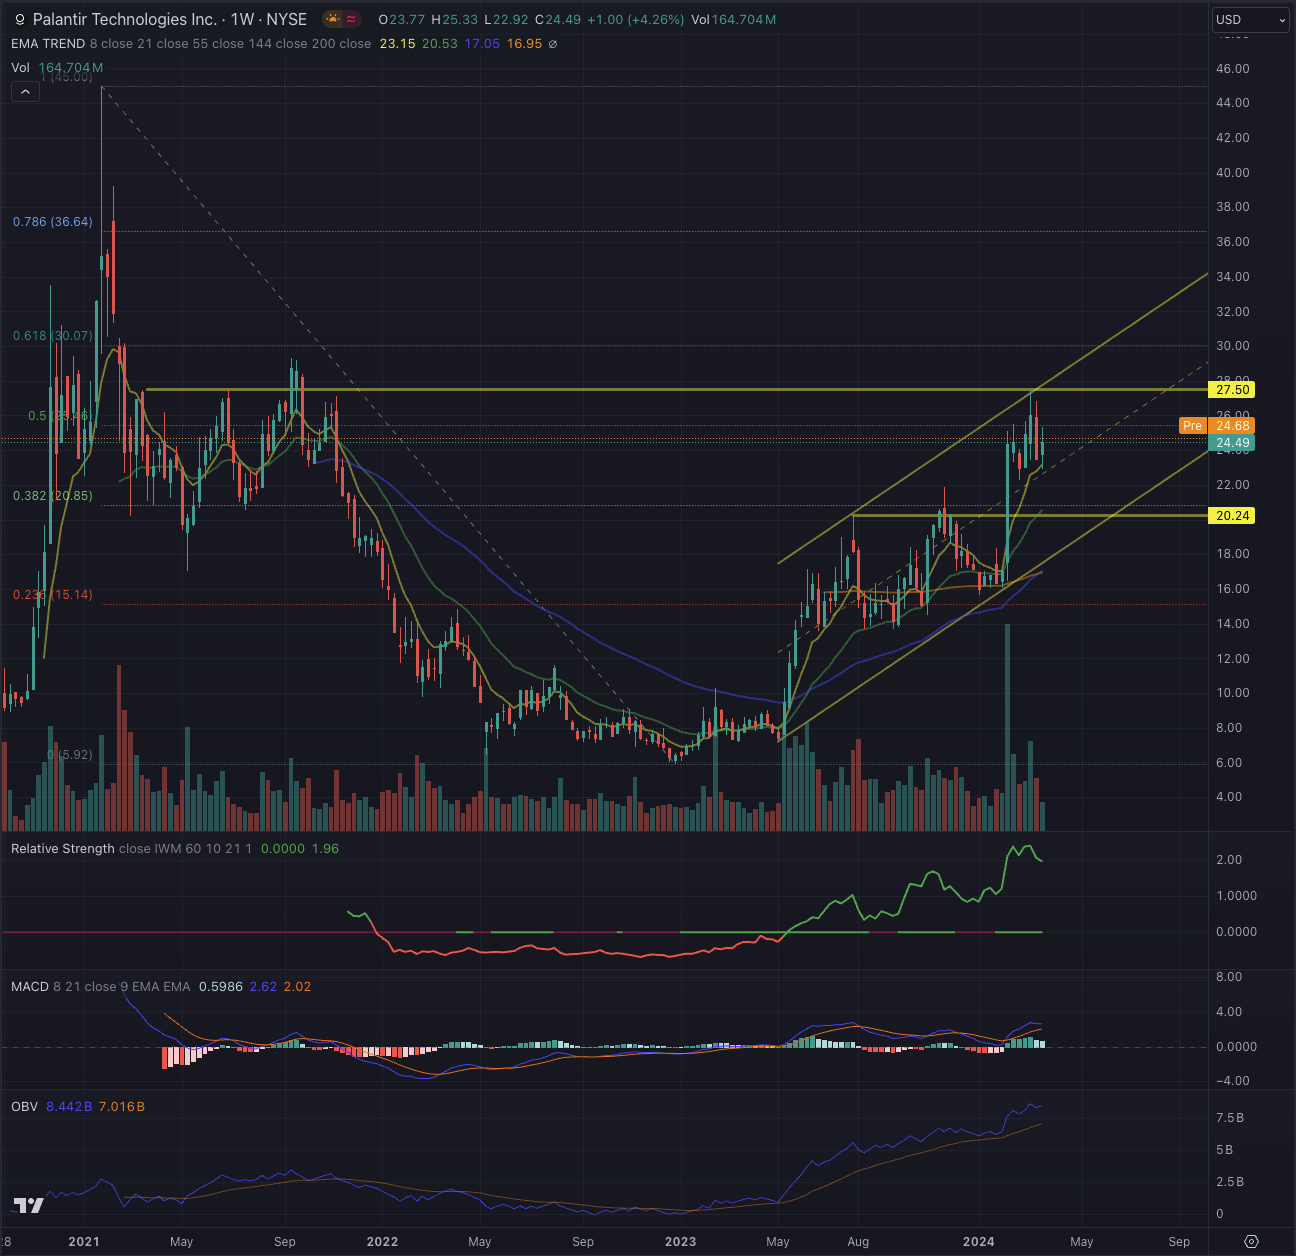Click the MACD line value 2.62
This screenshot has height=1256, width=1296.
pos(264,987)
